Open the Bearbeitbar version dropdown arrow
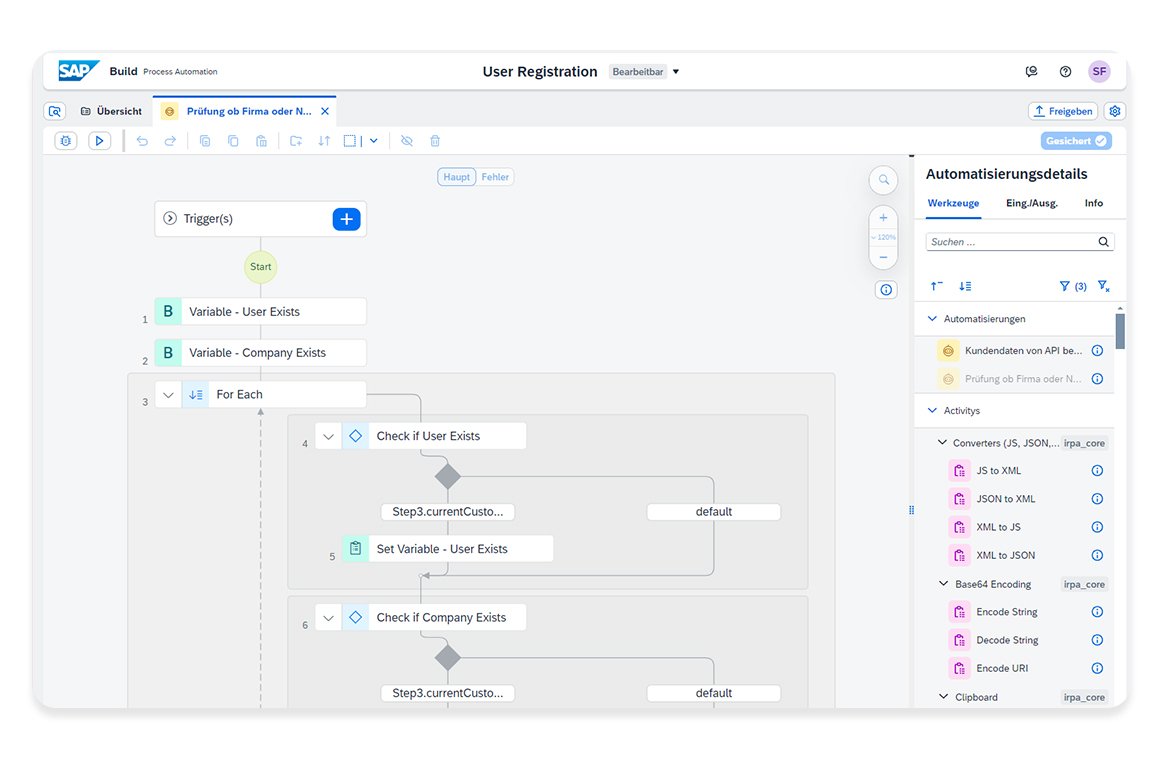The image size is (1160, 774). 676,72
